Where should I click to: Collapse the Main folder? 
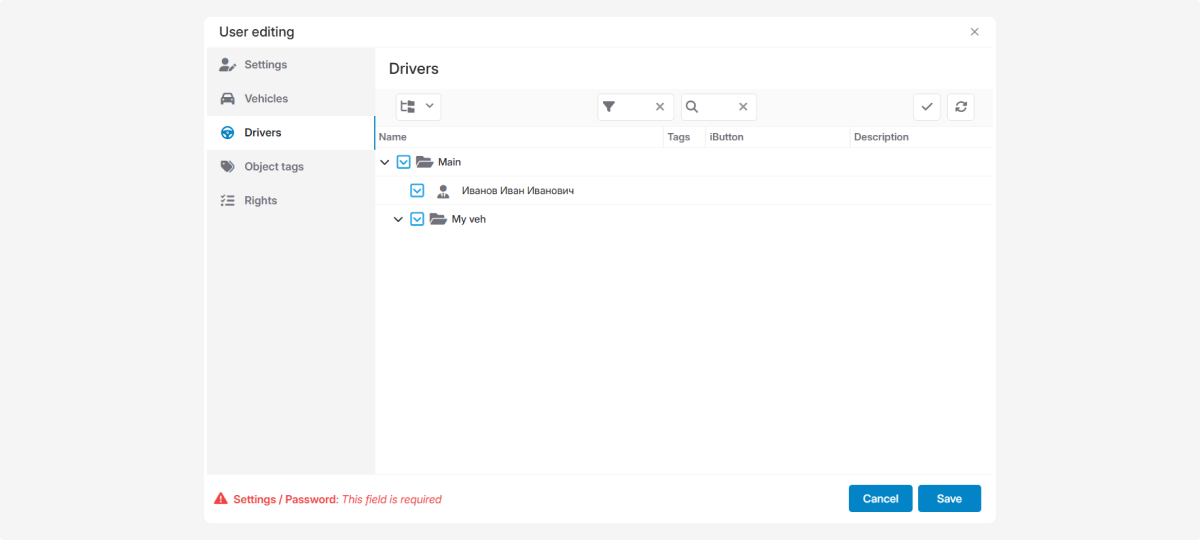[385, 162]
